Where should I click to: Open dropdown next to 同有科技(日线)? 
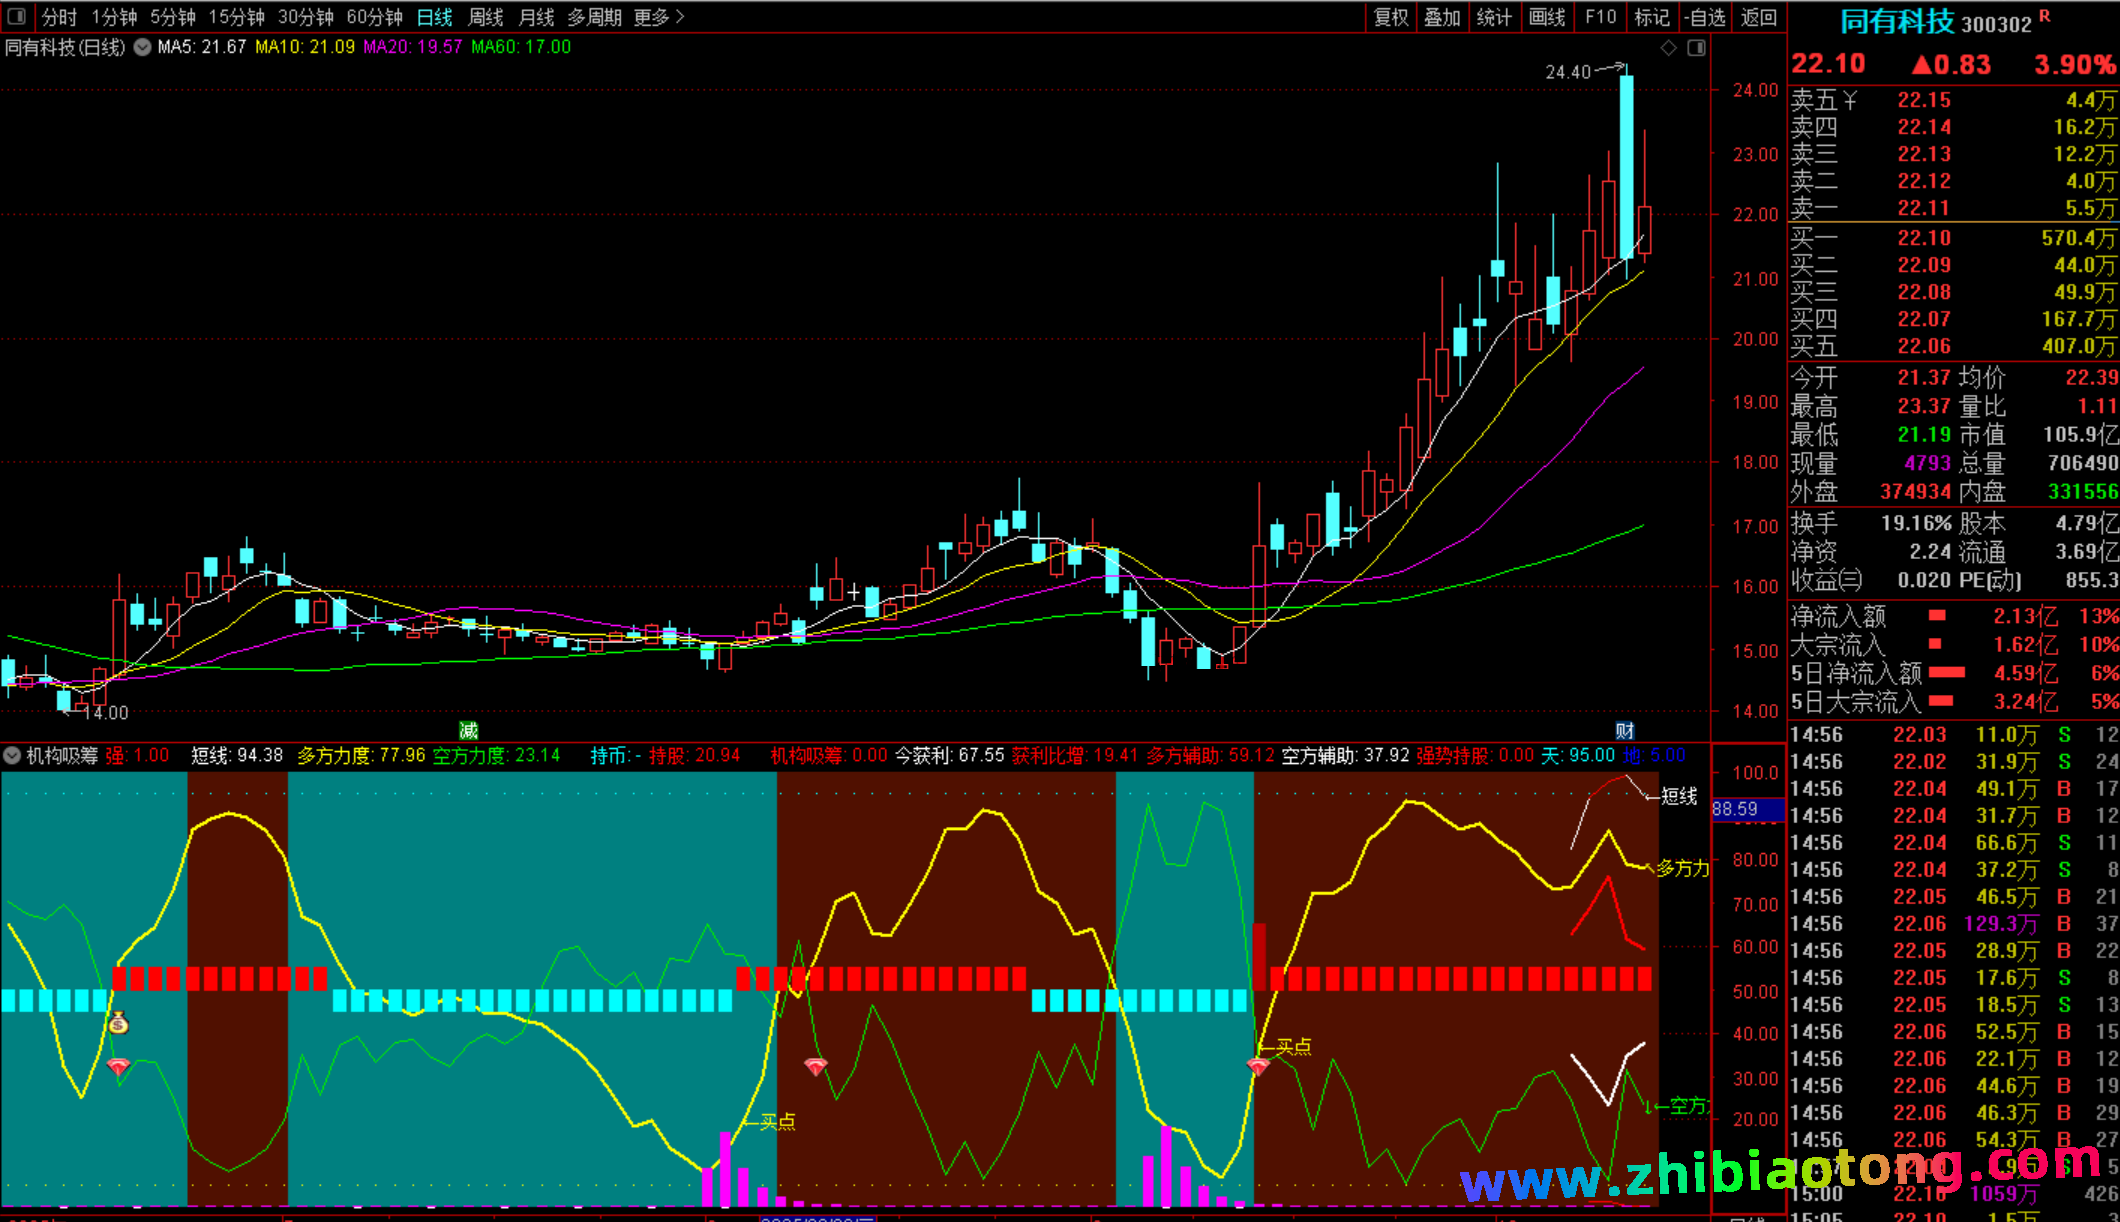coord(143,47)
